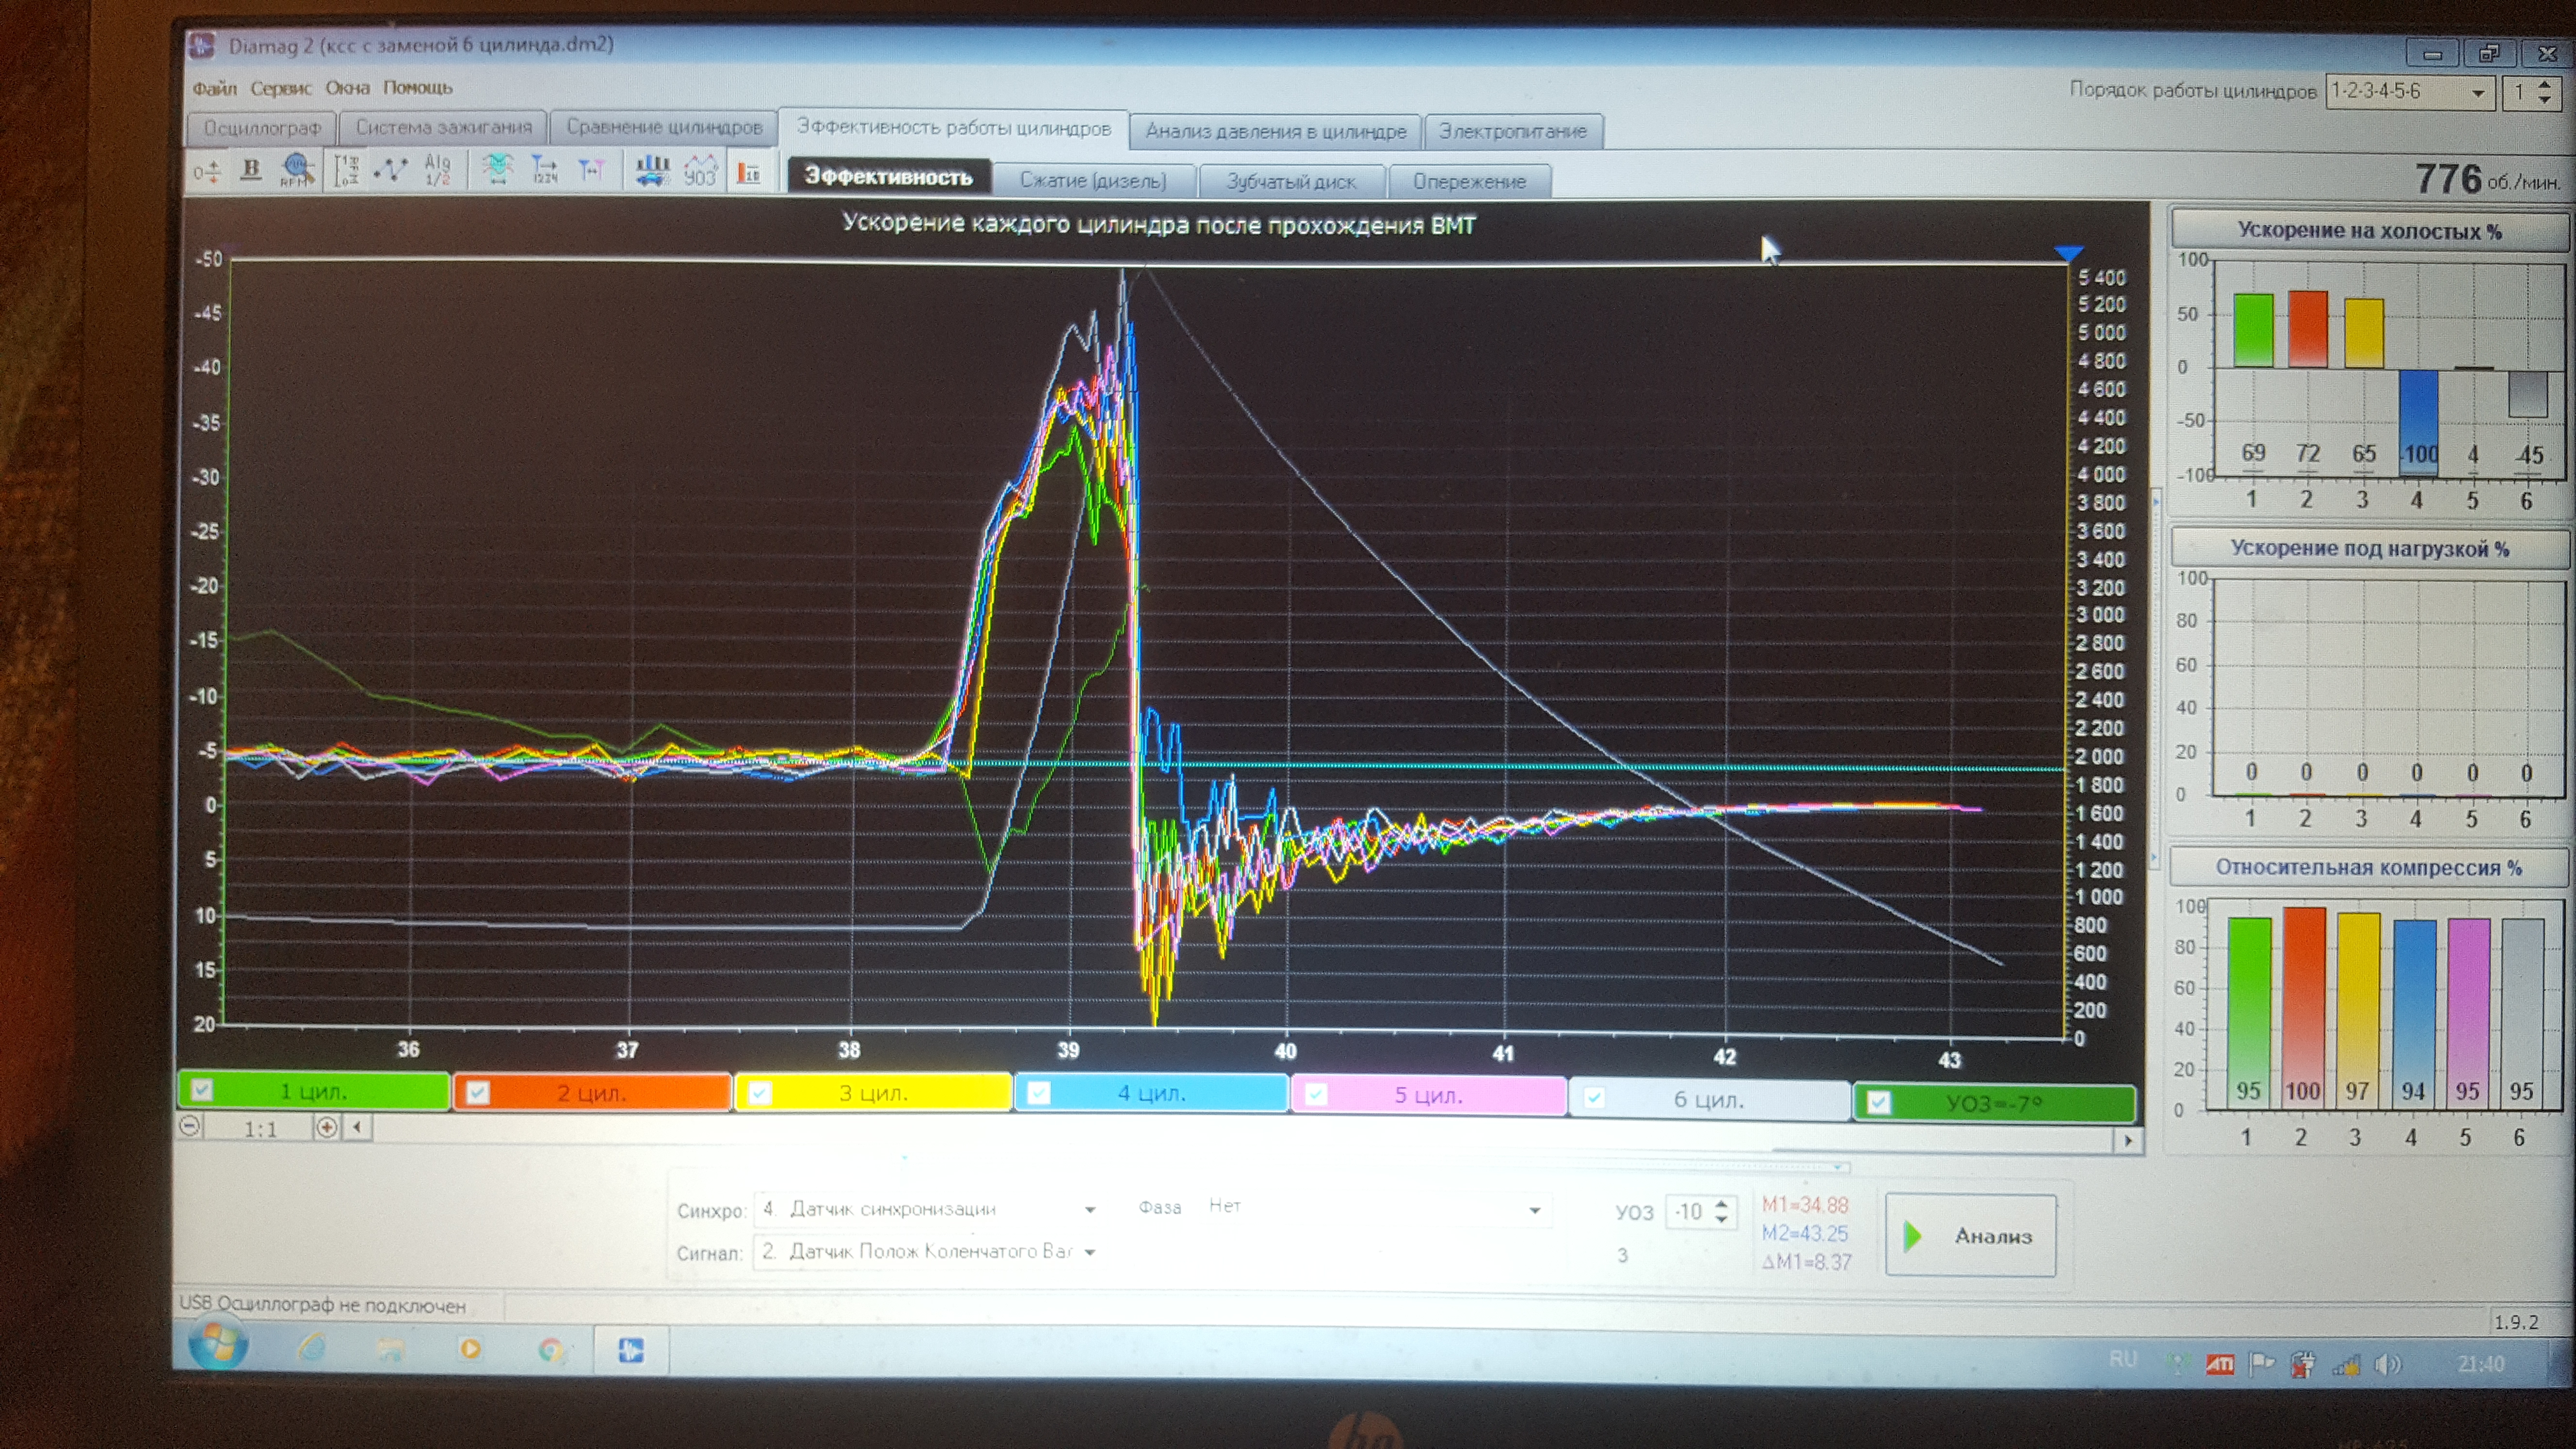The height and width of the screenshot is (1449, 2576).
Task: Select the Сжатие (дизель) sub-tab
Action: [1093, 181]
